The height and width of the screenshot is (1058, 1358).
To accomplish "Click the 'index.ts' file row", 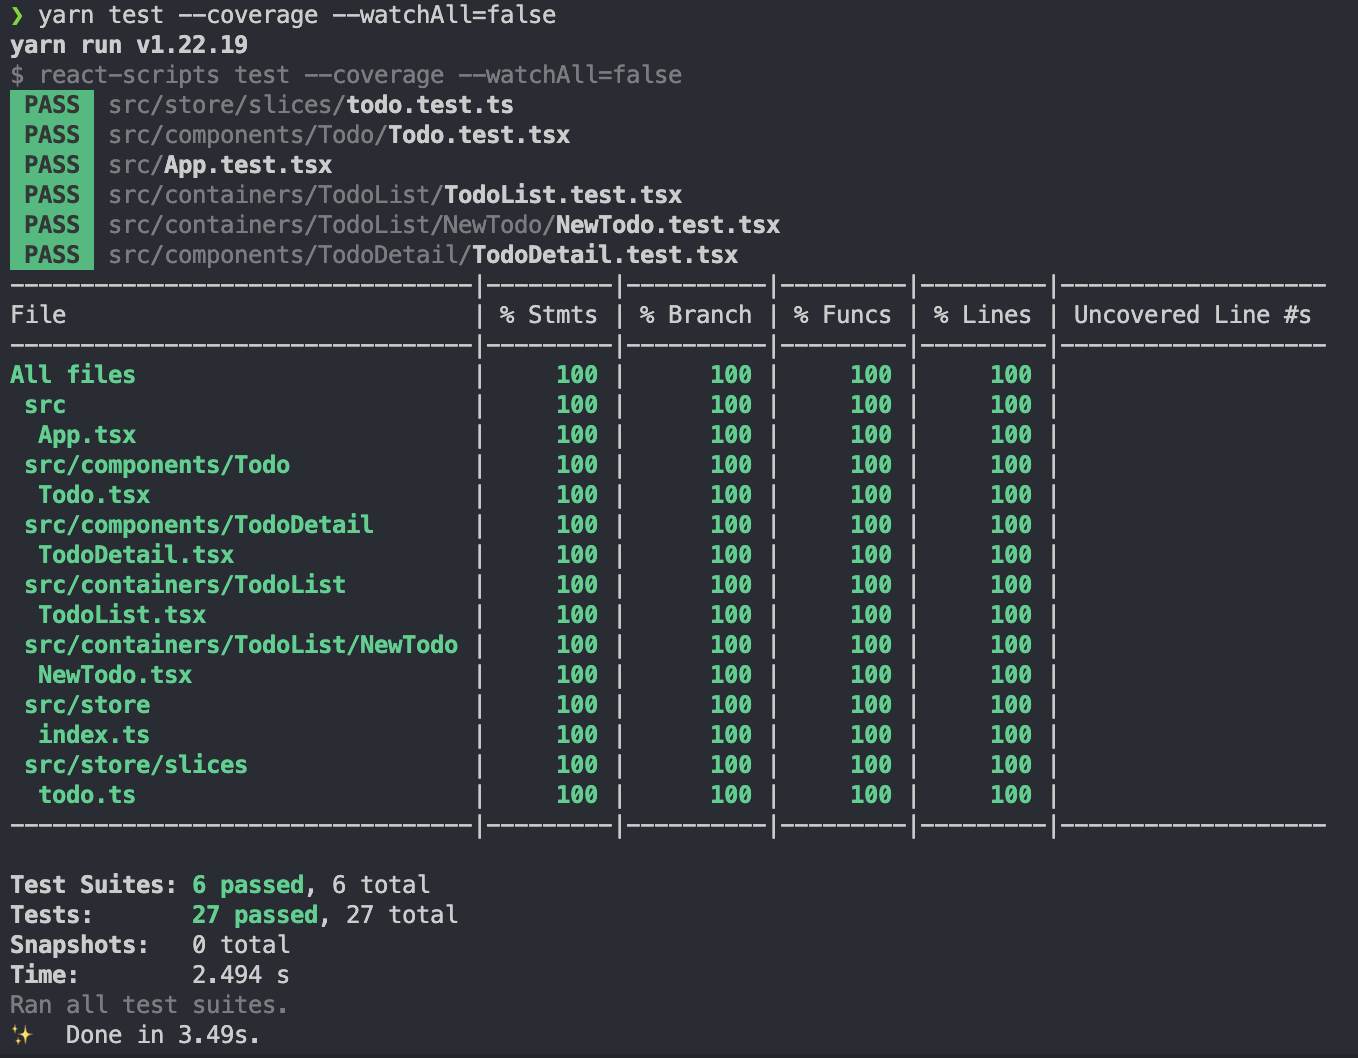I will point(94,735).
